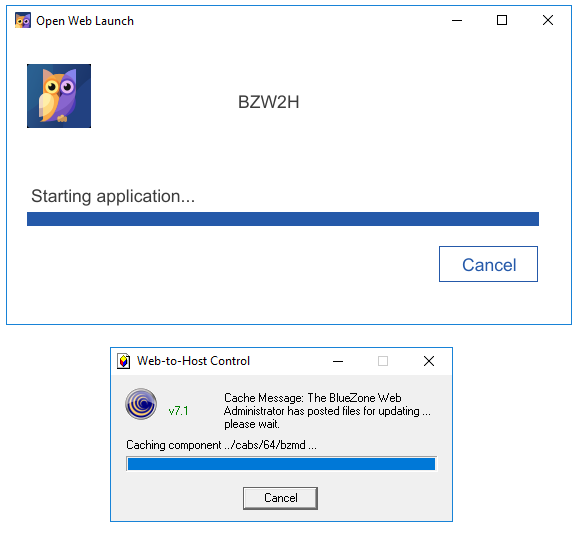Close the Web-to-Host Control dialog
577x554 pixels.
coord(429,361)
